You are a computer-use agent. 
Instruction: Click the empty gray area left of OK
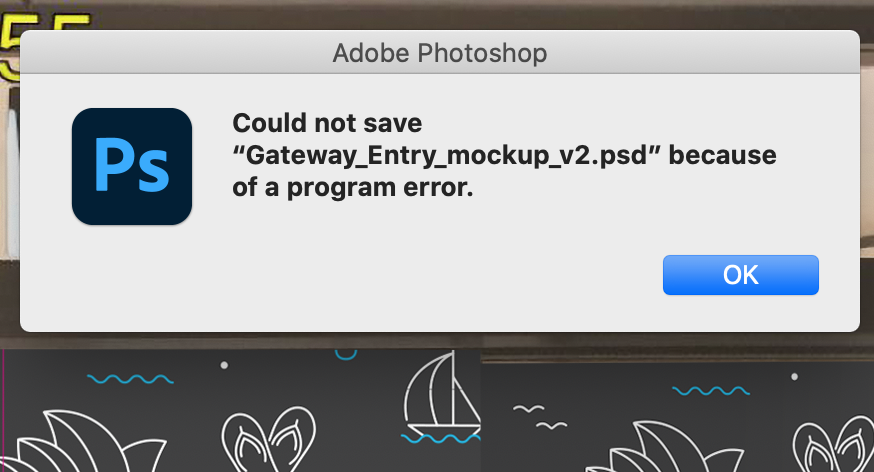point(500,276)
